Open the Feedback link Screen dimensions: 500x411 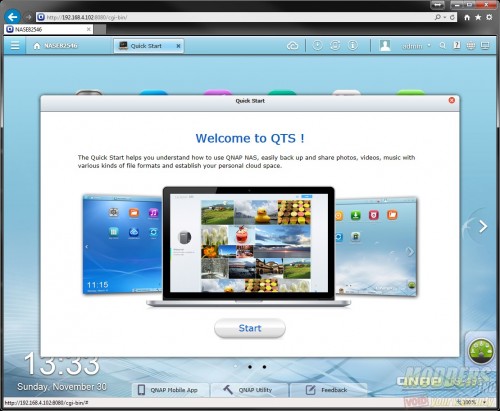328,390
